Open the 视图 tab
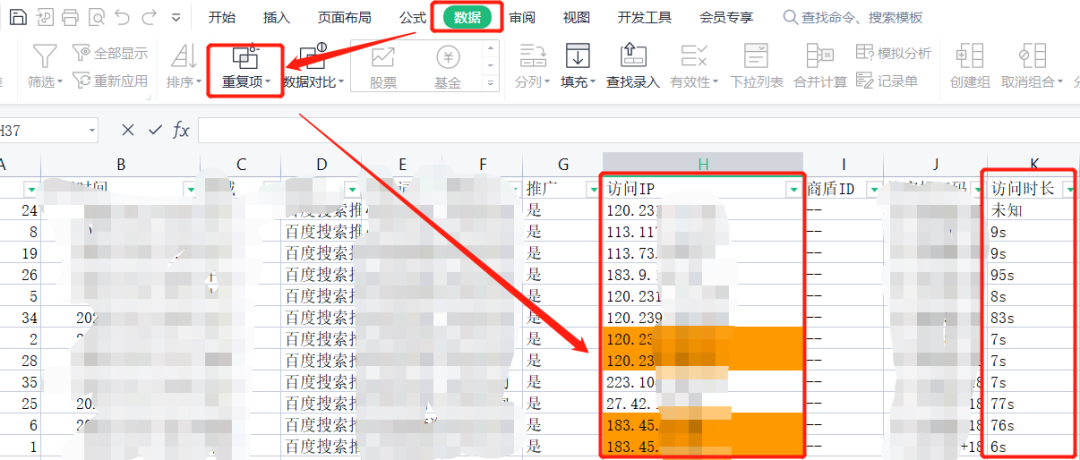The width and height of the screenshot is (1080, 460). [x=577, y=18]
